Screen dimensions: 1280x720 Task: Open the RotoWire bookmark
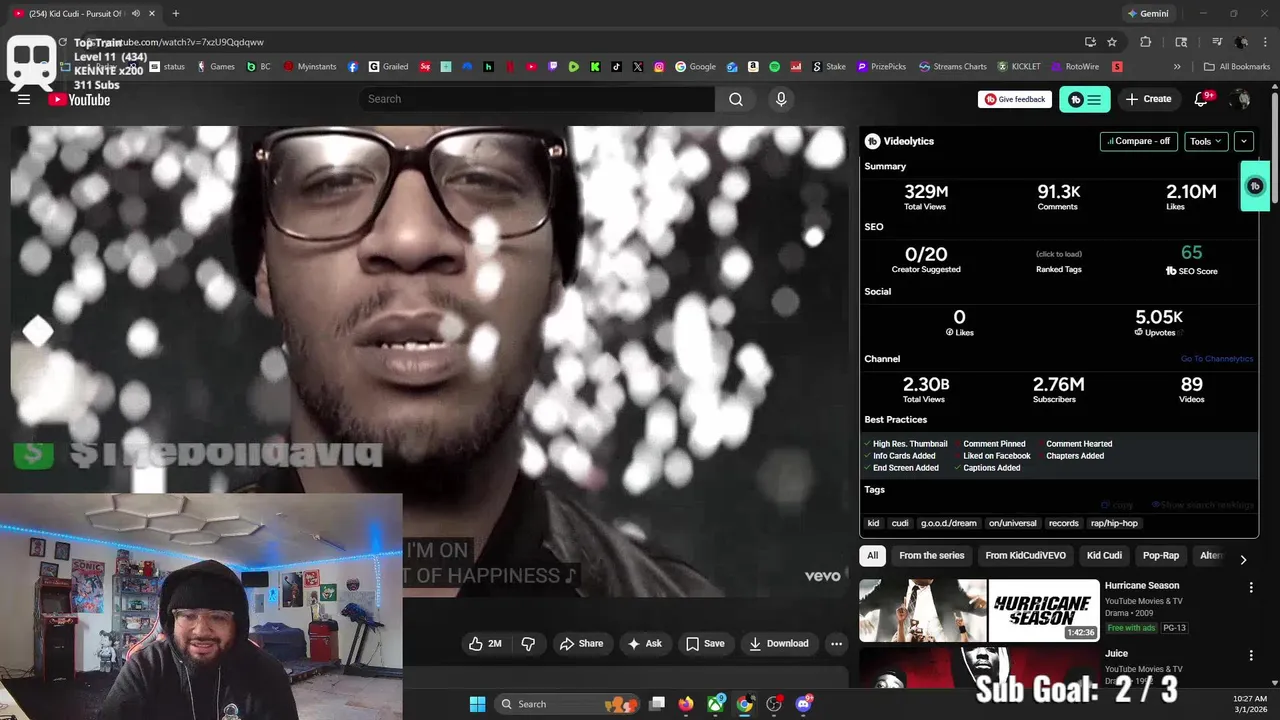tap(1076, 67)
